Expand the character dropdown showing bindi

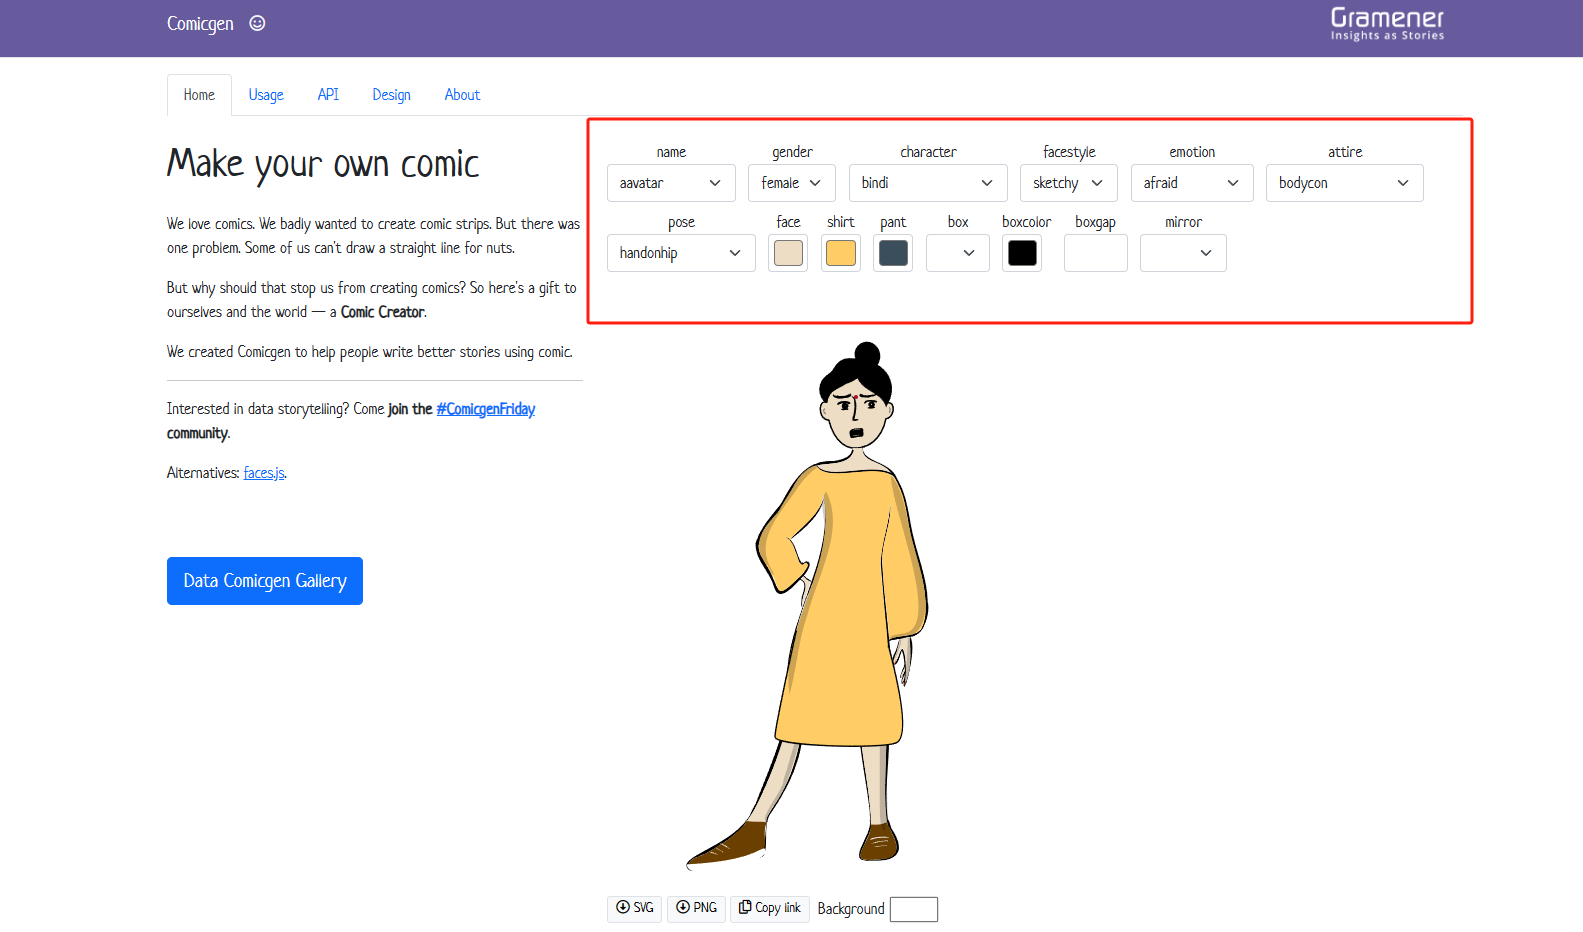[x=928, y=183]
